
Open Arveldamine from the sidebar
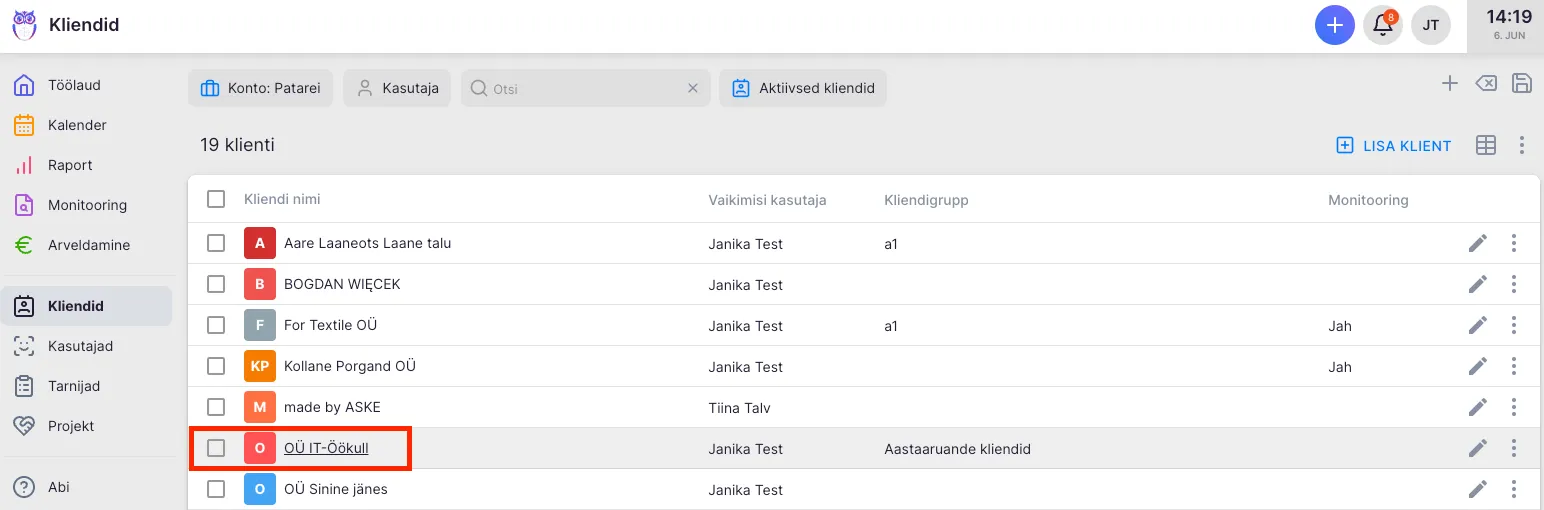point(88,245)
